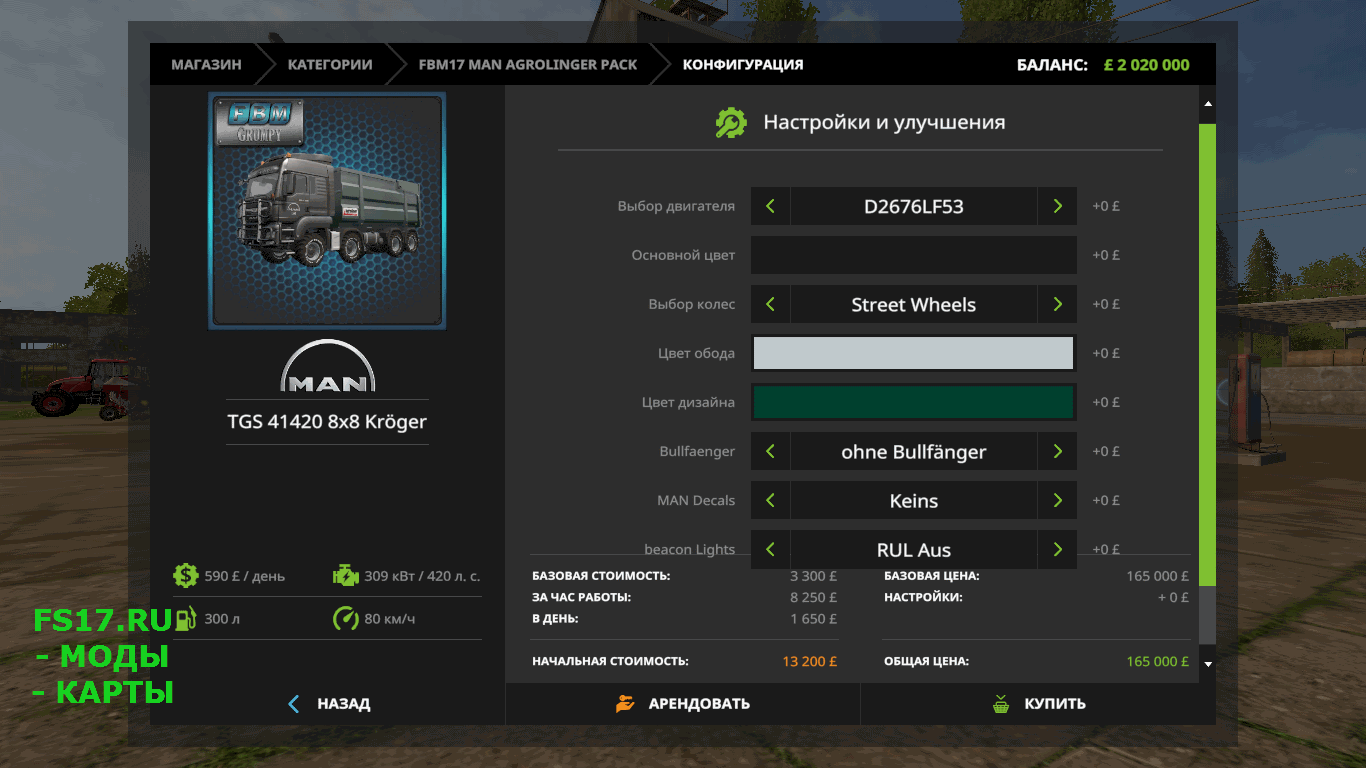The height and width of the screenshot is (768, 1366).
Task: Open the Keins decals selector
Action: (914, 500)
